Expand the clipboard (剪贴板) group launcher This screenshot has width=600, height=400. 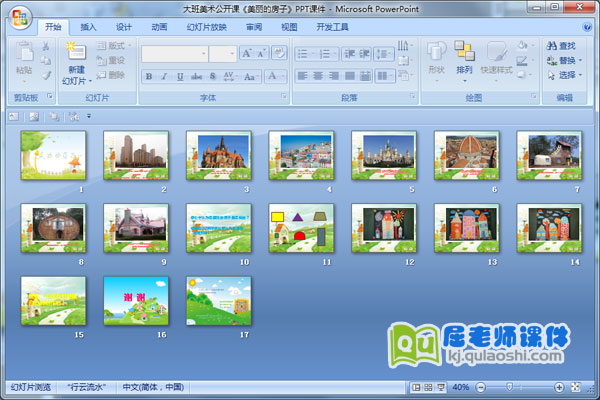tap(49, 98)
